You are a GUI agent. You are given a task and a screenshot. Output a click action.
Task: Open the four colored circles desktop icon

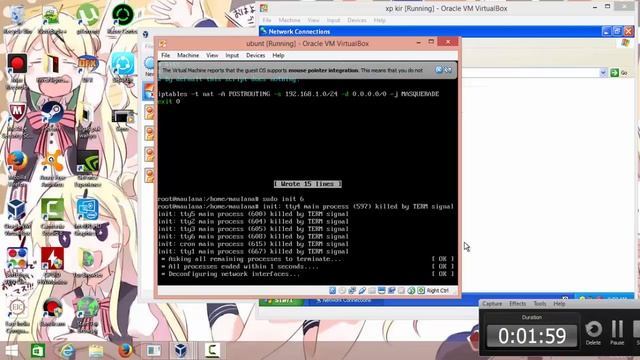pos(17,259)
